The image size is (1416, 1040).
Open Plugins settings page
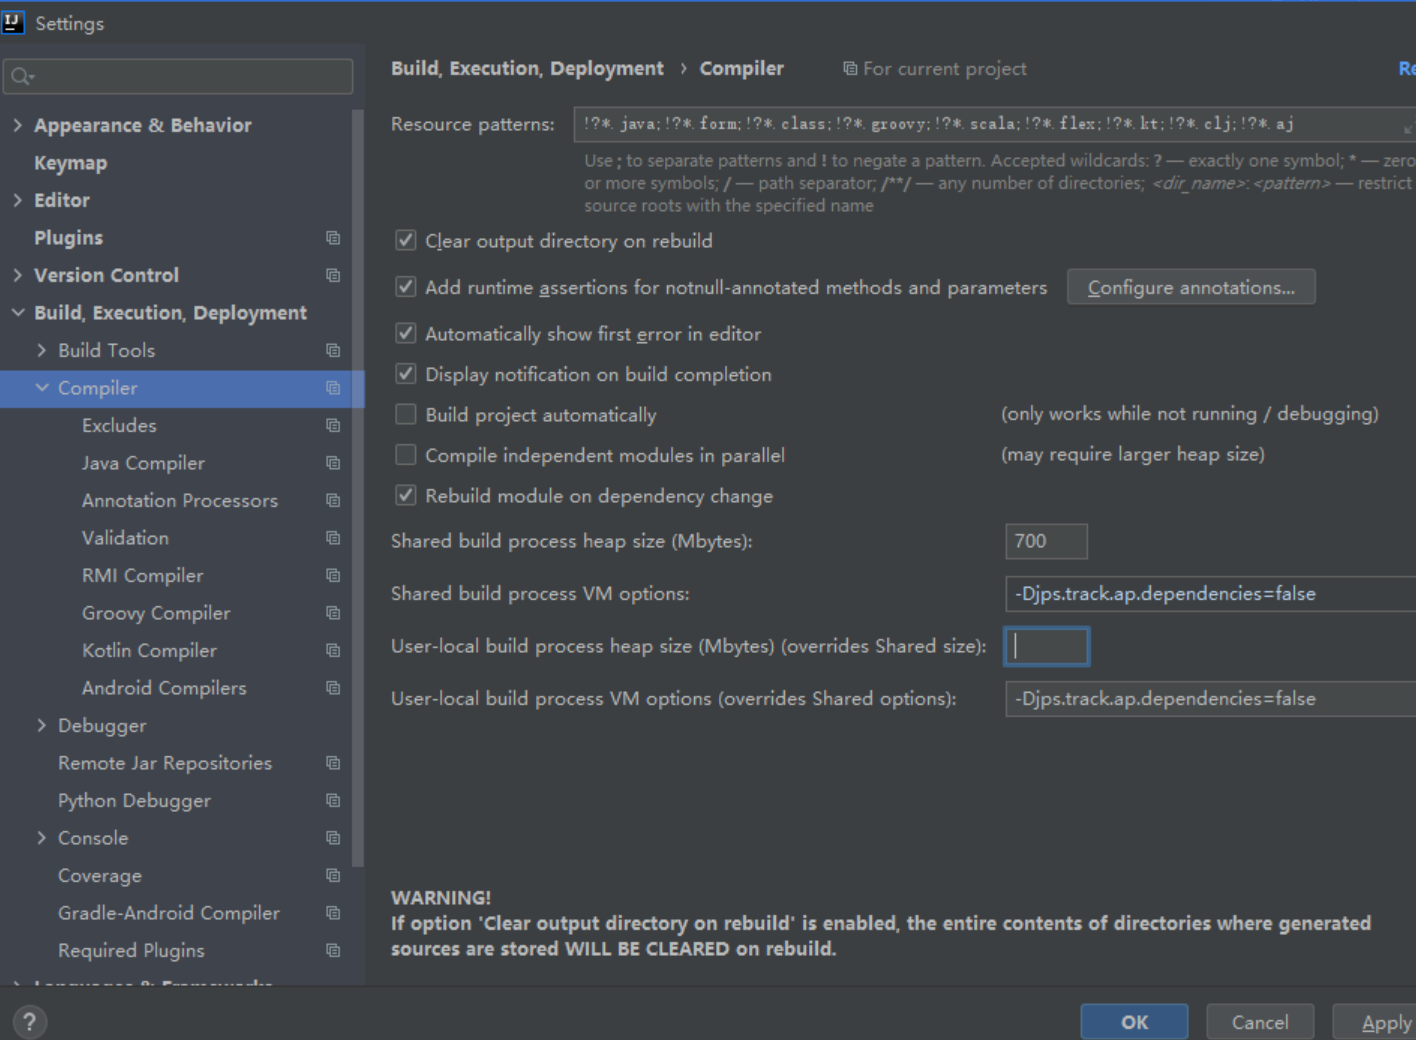coord(68,238)
